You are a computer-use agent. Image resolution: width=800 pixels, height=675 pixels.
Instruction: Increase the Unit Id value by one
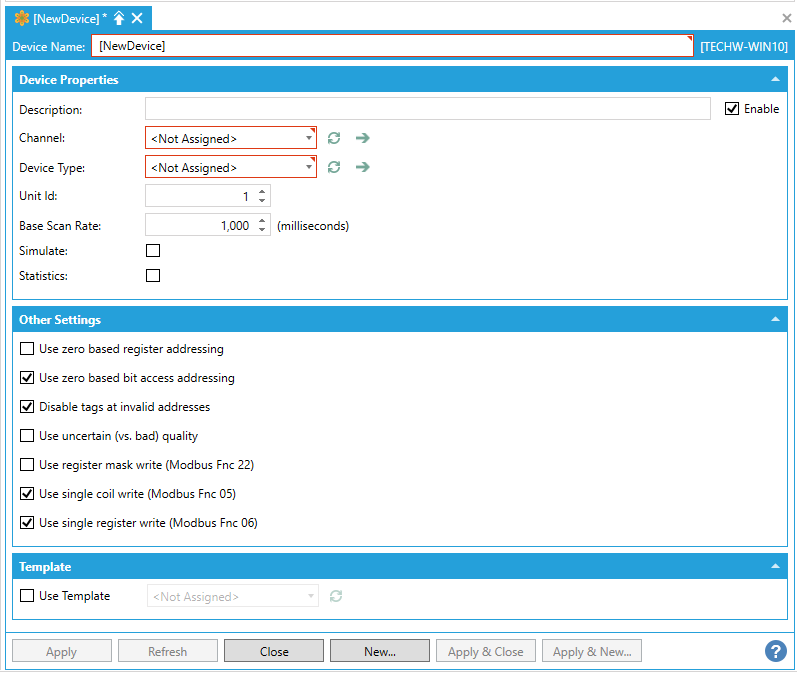[262, 192]
